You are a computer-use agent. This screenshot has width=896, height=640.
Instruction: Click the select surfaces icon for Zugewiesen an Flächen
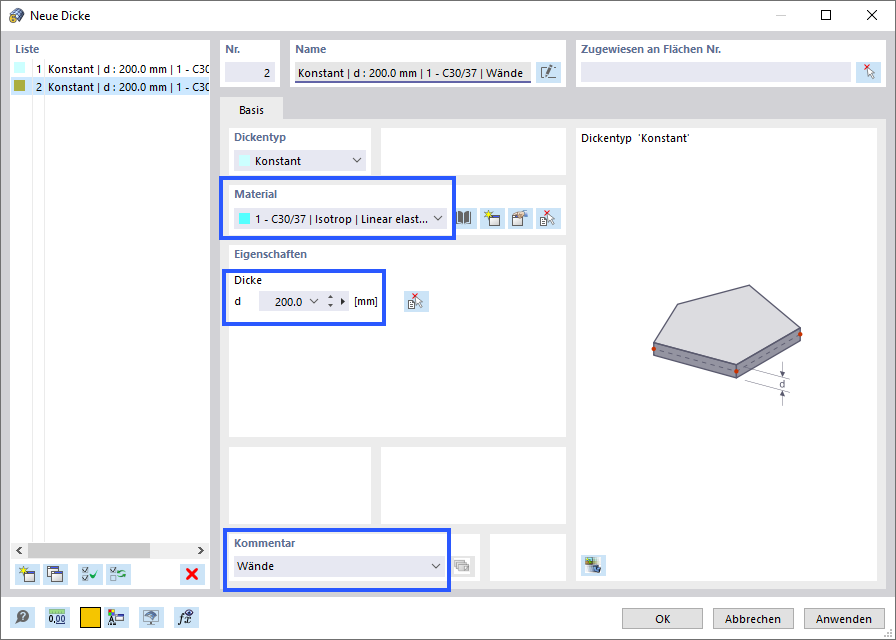pos(868,73)
